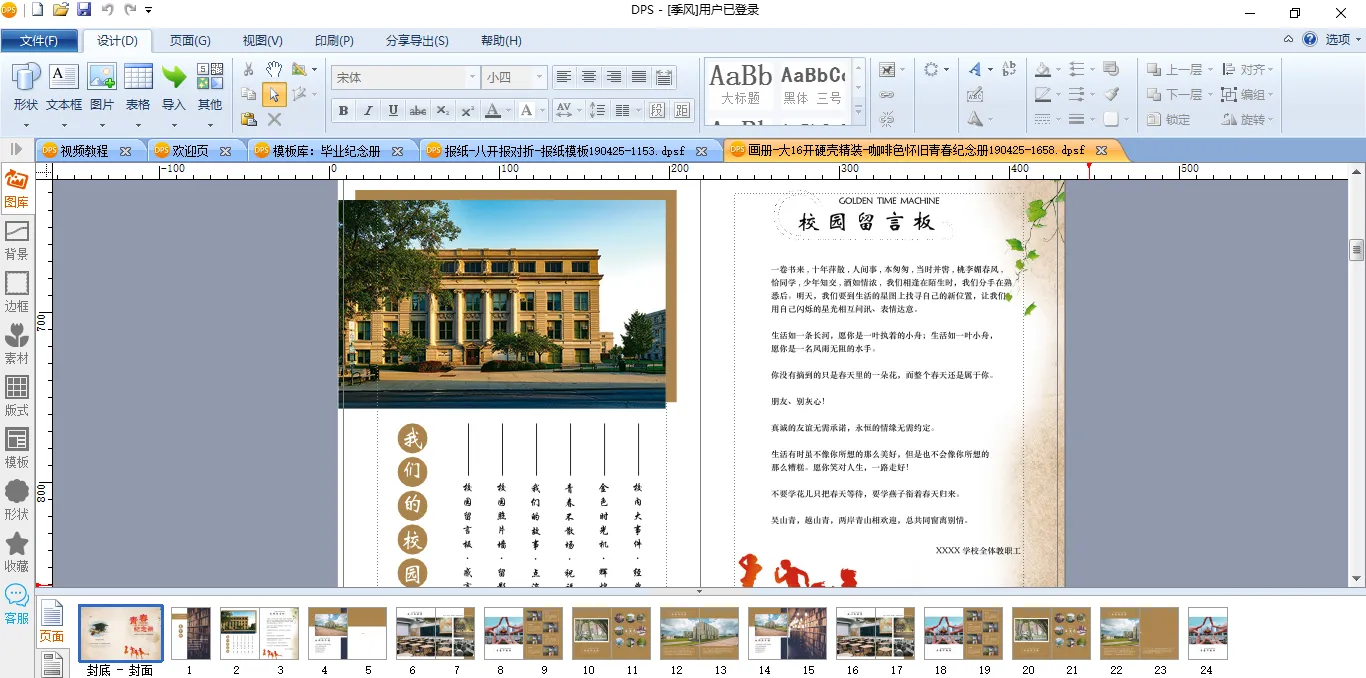The image size is (1366, 678).
Task: Open the 图库 gallery sidebar panel
Action: pos(17,189)
